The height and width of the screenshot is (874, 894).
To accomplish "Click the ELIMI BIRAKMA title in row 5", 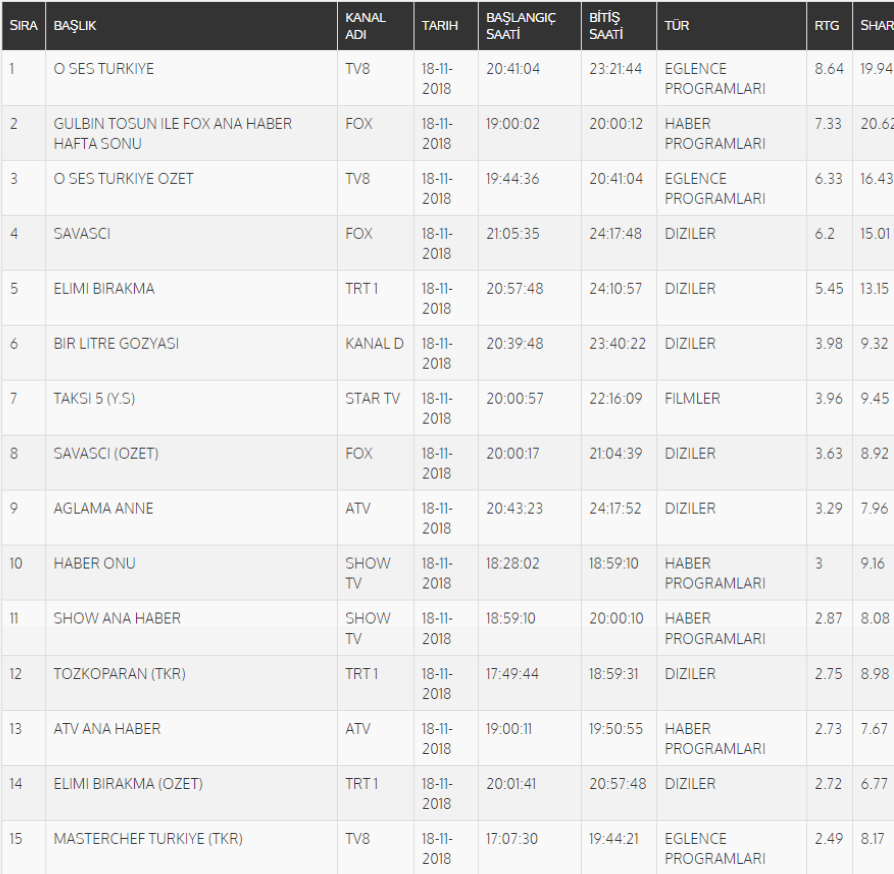I will 104,289.
